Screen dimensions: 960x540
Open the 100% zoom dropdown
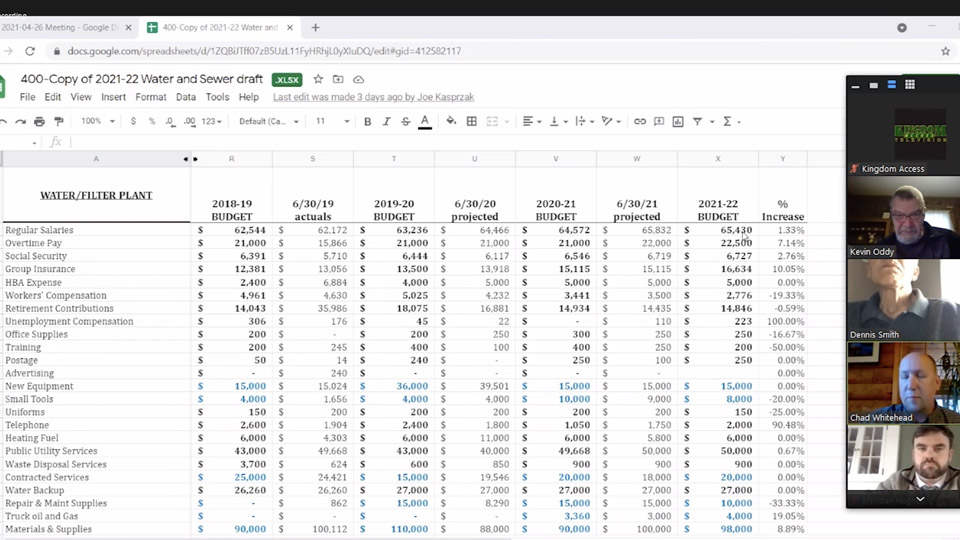[x=98, y=121]
